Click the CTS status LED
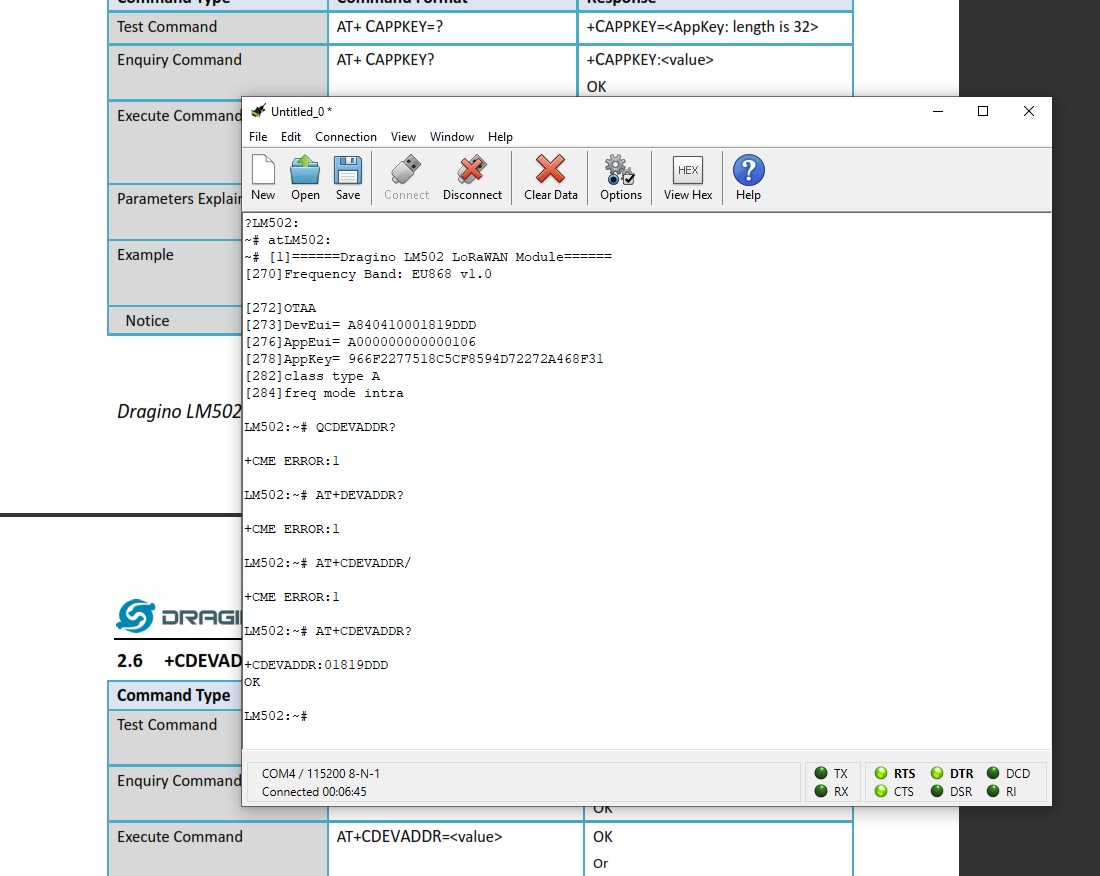This screenshot has width=1100, height=876. (881, 791)
